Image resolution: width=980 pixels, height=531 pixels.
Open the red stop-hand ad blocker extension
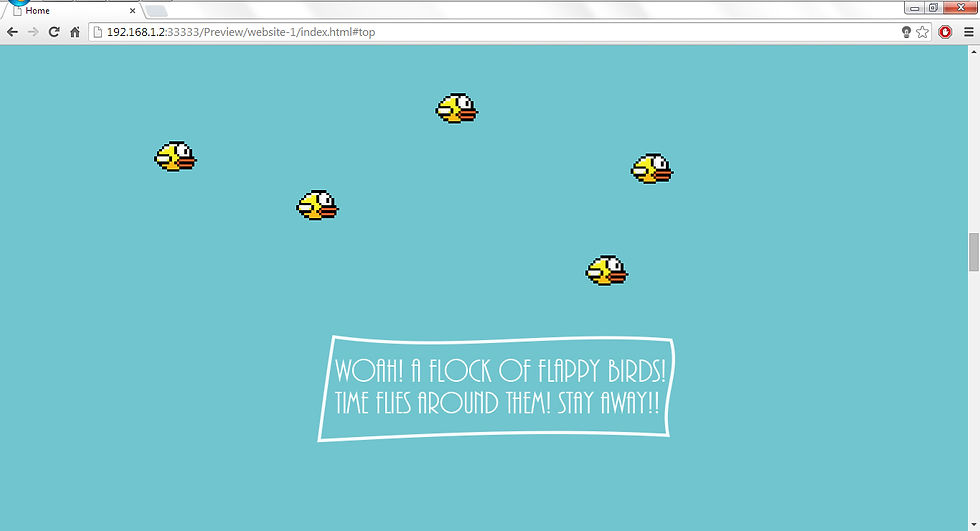coord(945,32)
